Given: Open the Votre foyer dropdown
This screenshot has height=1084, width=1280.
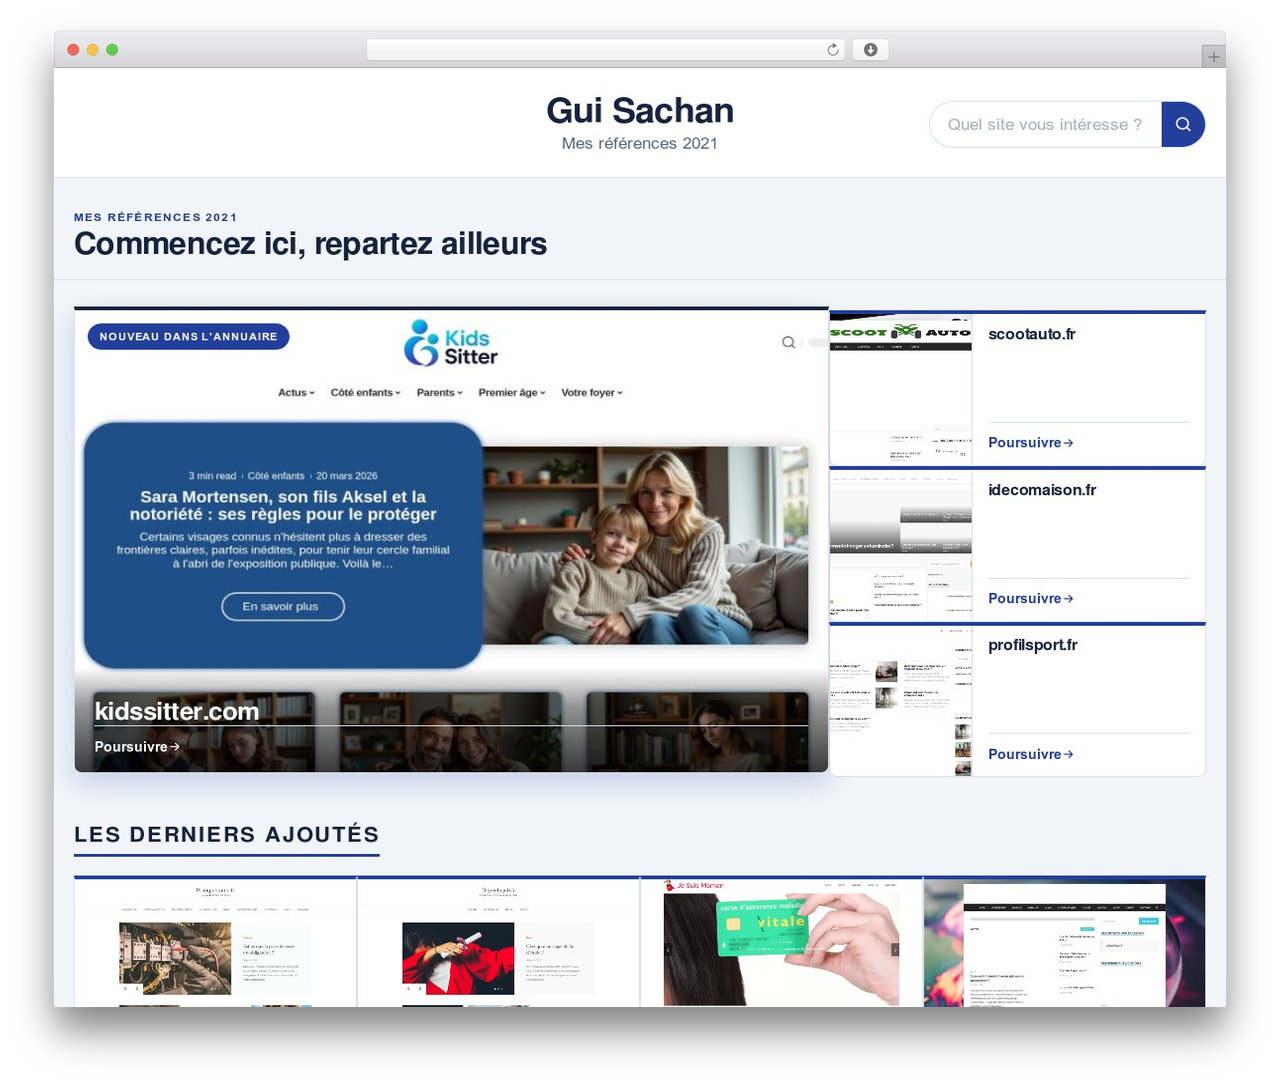Looking at the screenshot, I should pyautogui.click(x=592, y=393).
